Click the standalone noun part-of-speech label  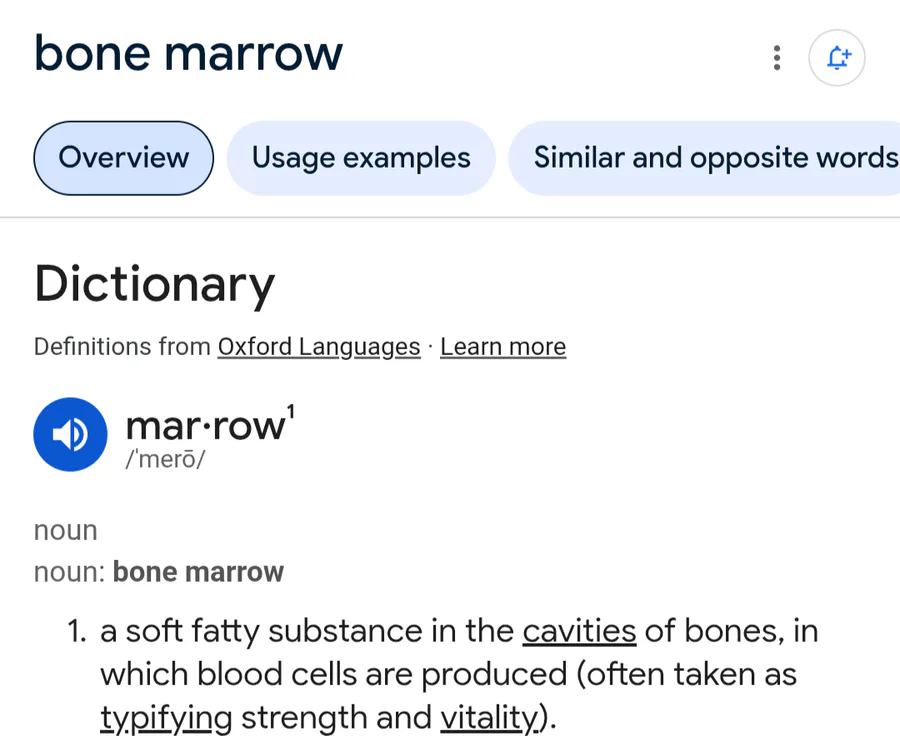point(66,530)
